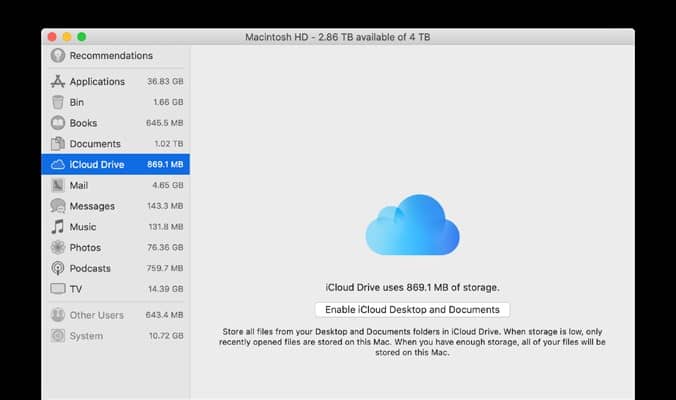The image size is (676, 400).
Task: Select the Documents category label
Action: [x=95, y=144]
